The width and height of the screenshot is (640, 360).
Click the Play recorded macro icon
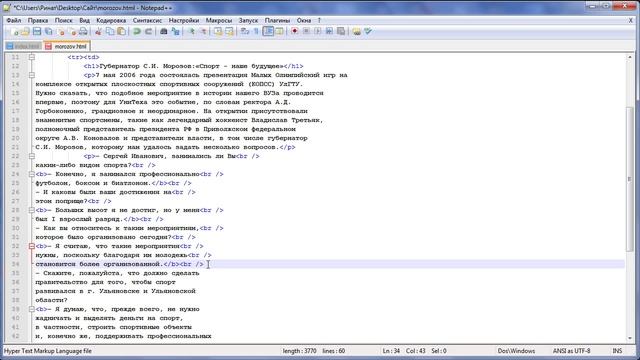click(x=318, y=32)
